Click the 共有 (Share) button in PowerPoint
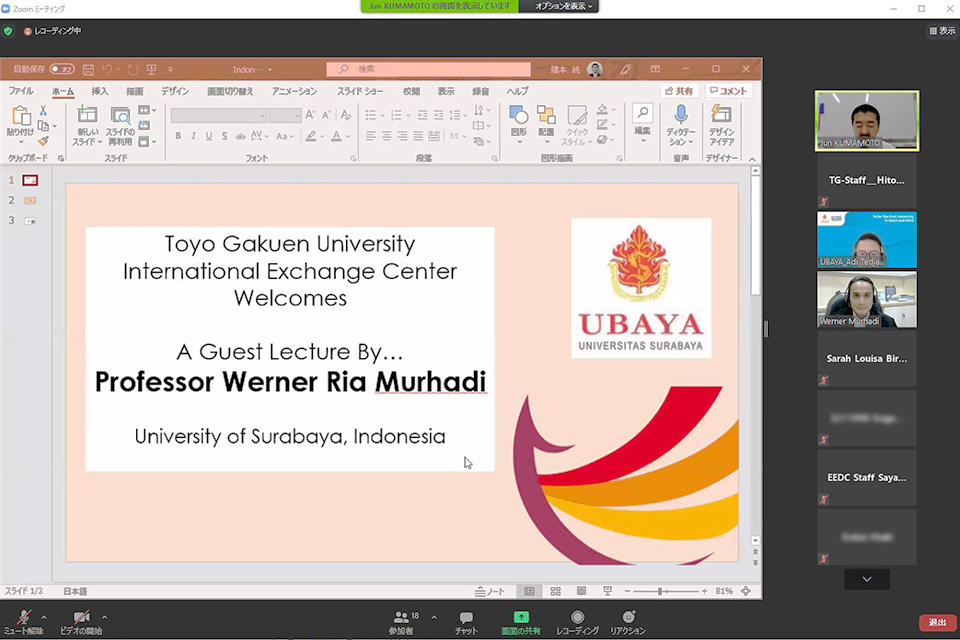Screen dimensions: 960x640 [x=680, y=91]
